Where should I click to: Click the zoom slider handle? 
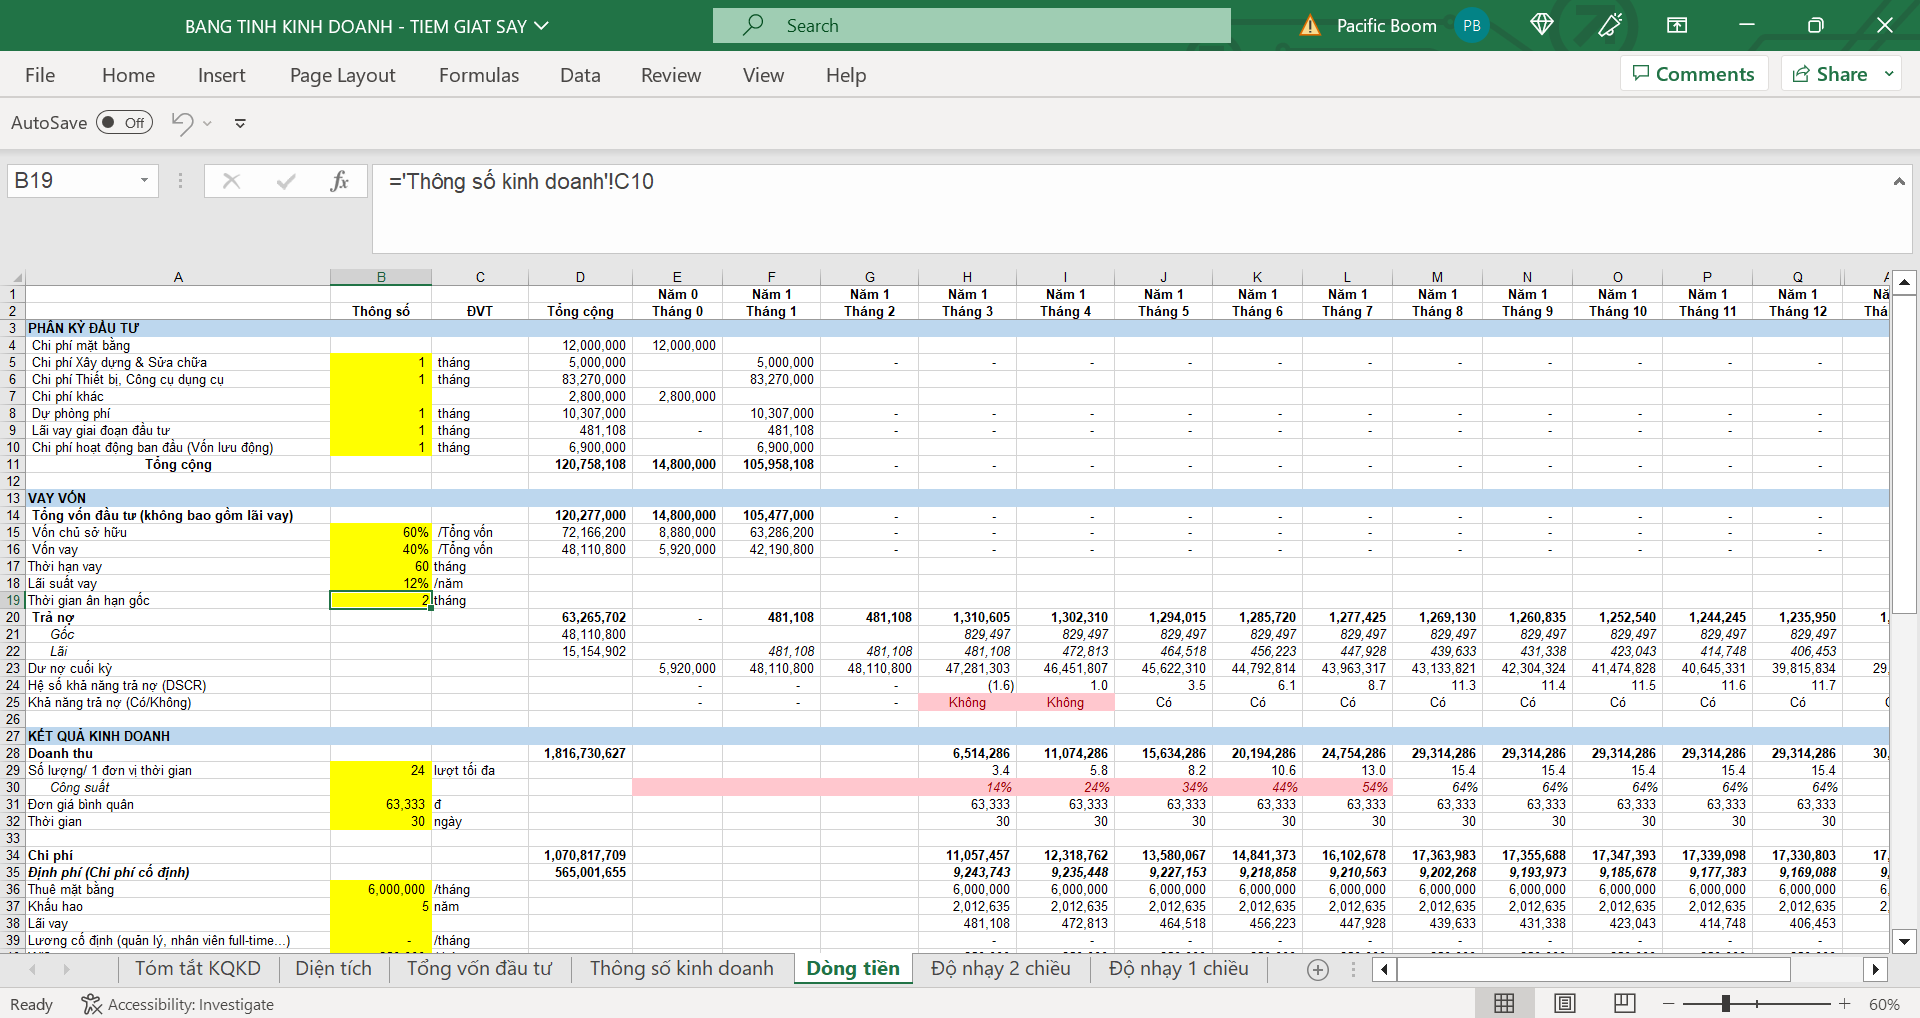[1726, 1003]
